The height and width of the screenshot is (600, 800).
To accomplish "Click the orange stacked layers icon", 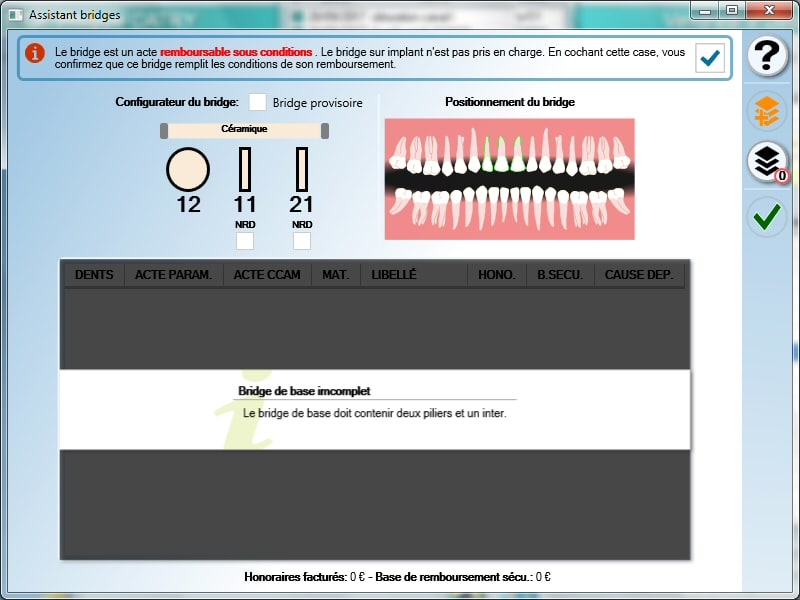I will click(x=767, y=112).
